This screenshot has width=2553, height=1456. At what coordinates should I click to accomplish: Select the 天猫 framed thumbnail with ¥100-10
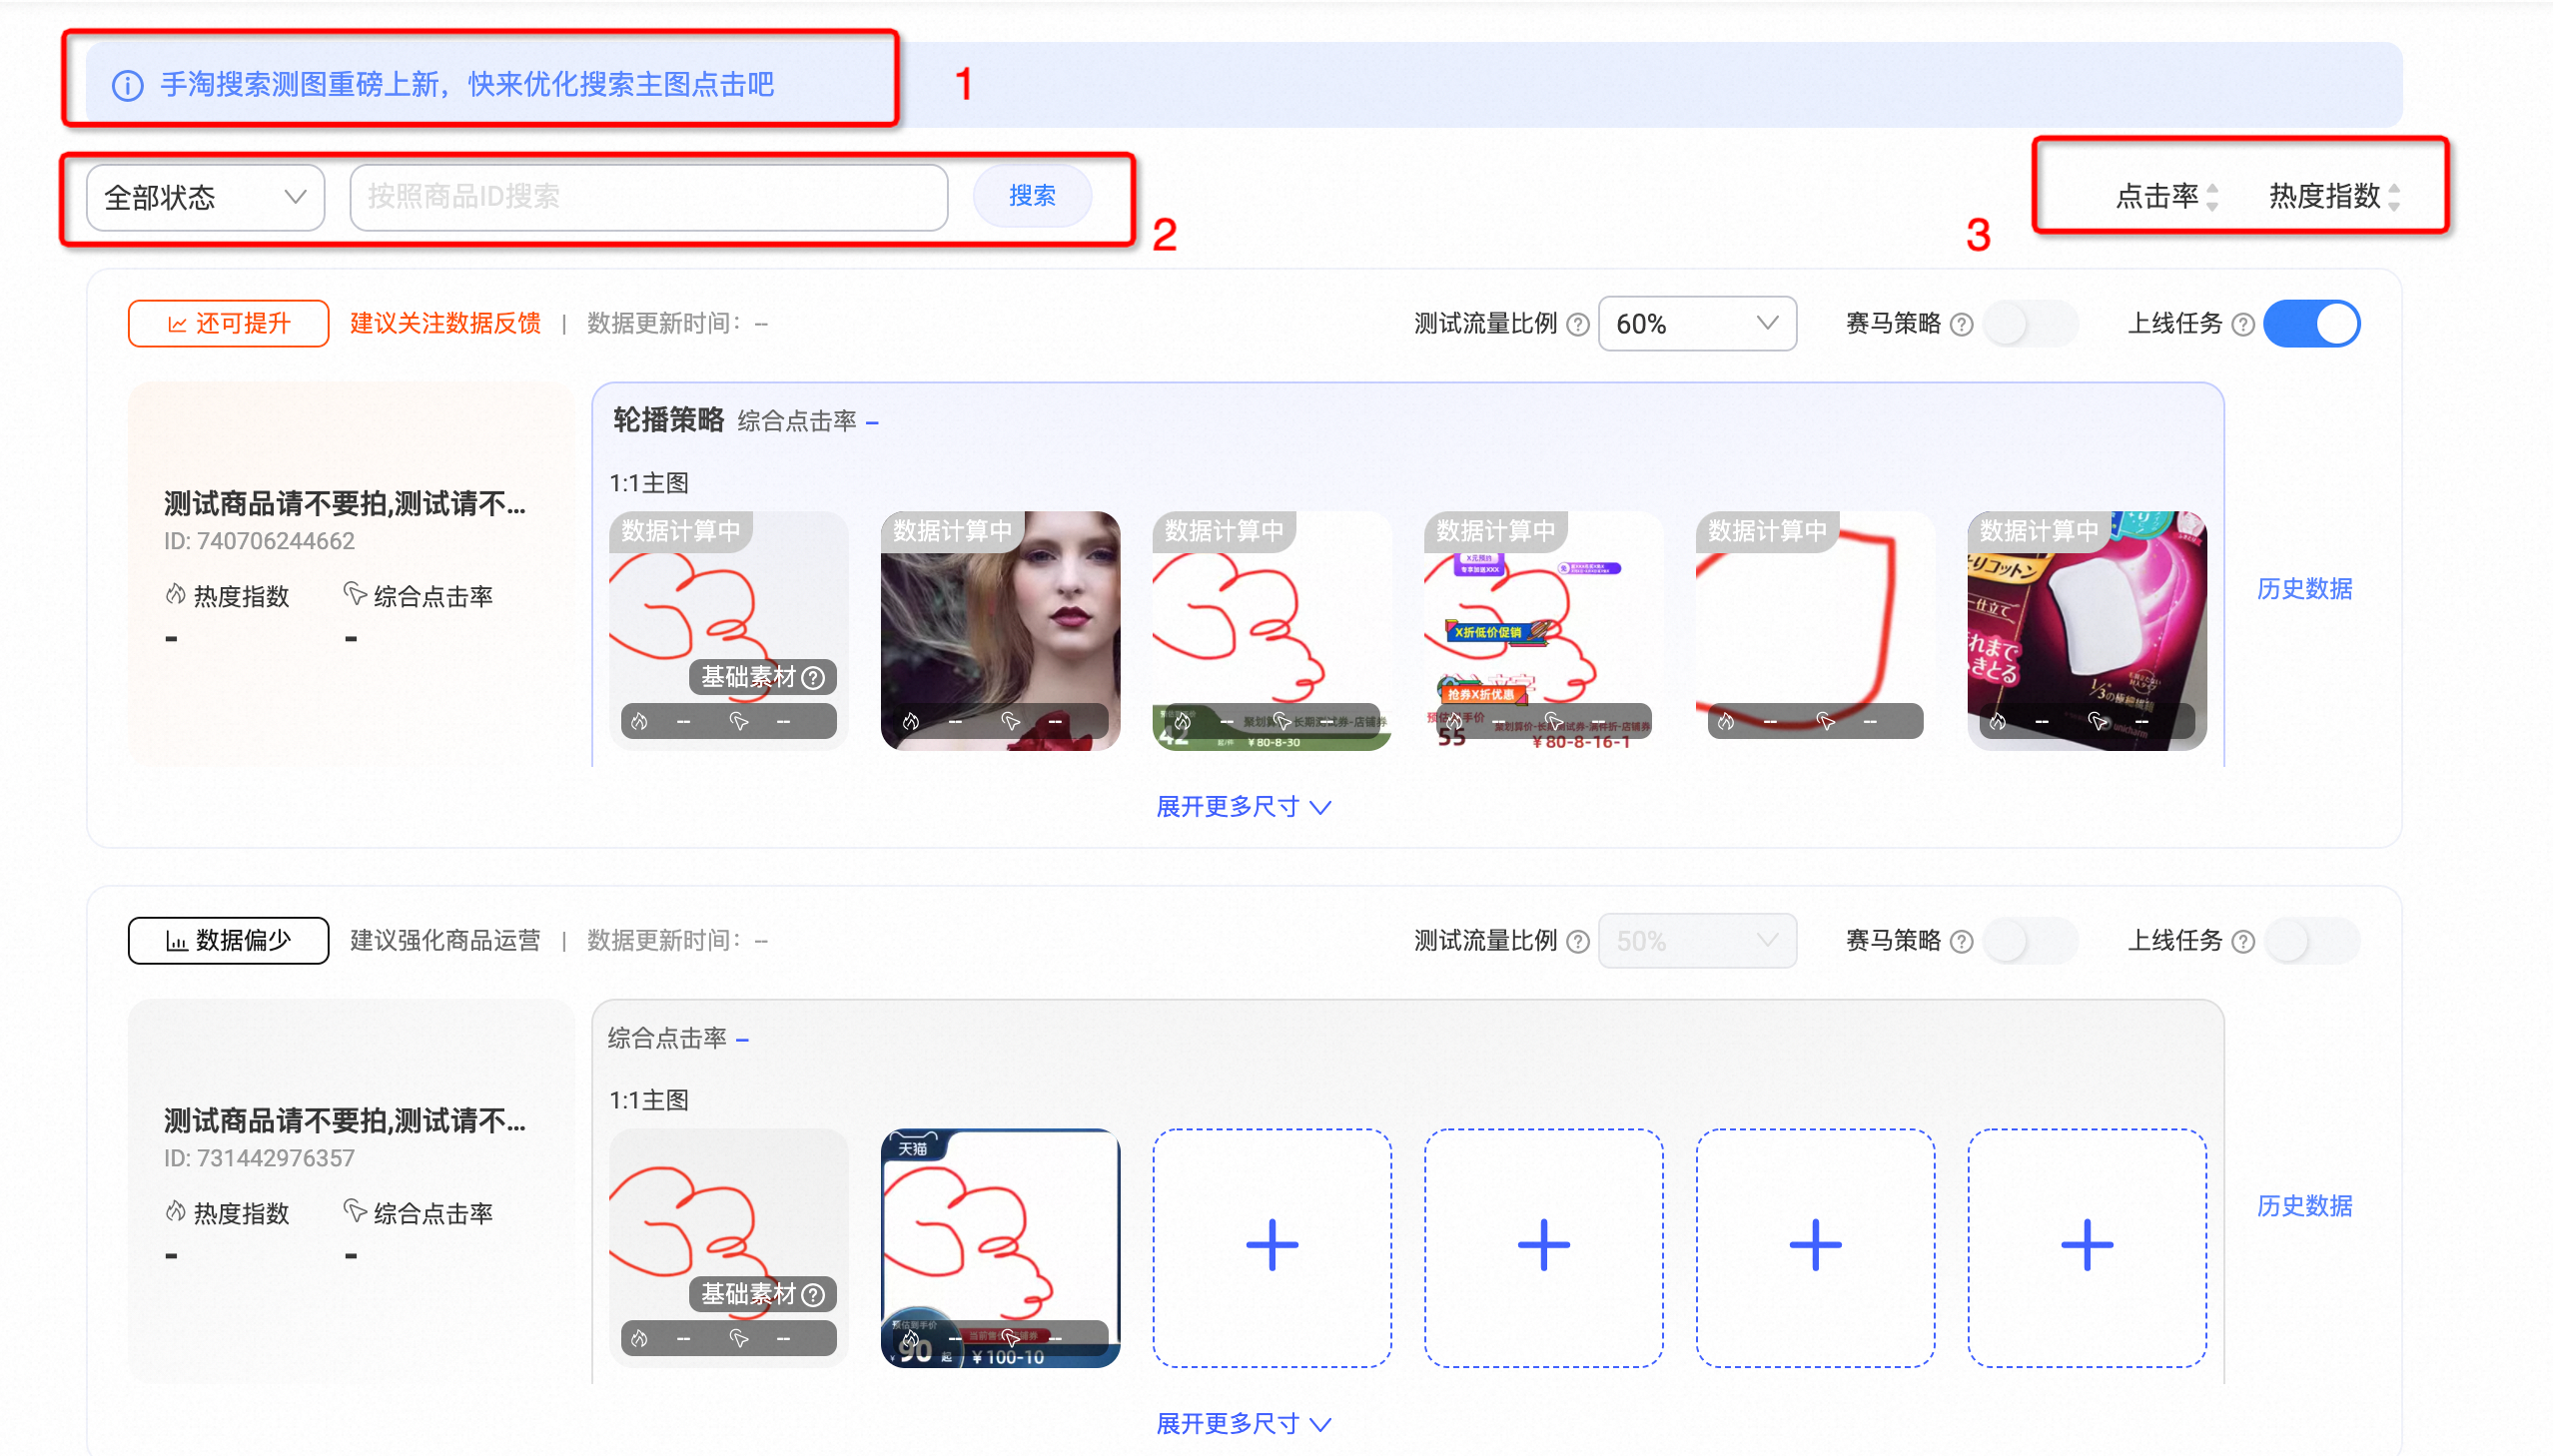click(1000, 1248)
